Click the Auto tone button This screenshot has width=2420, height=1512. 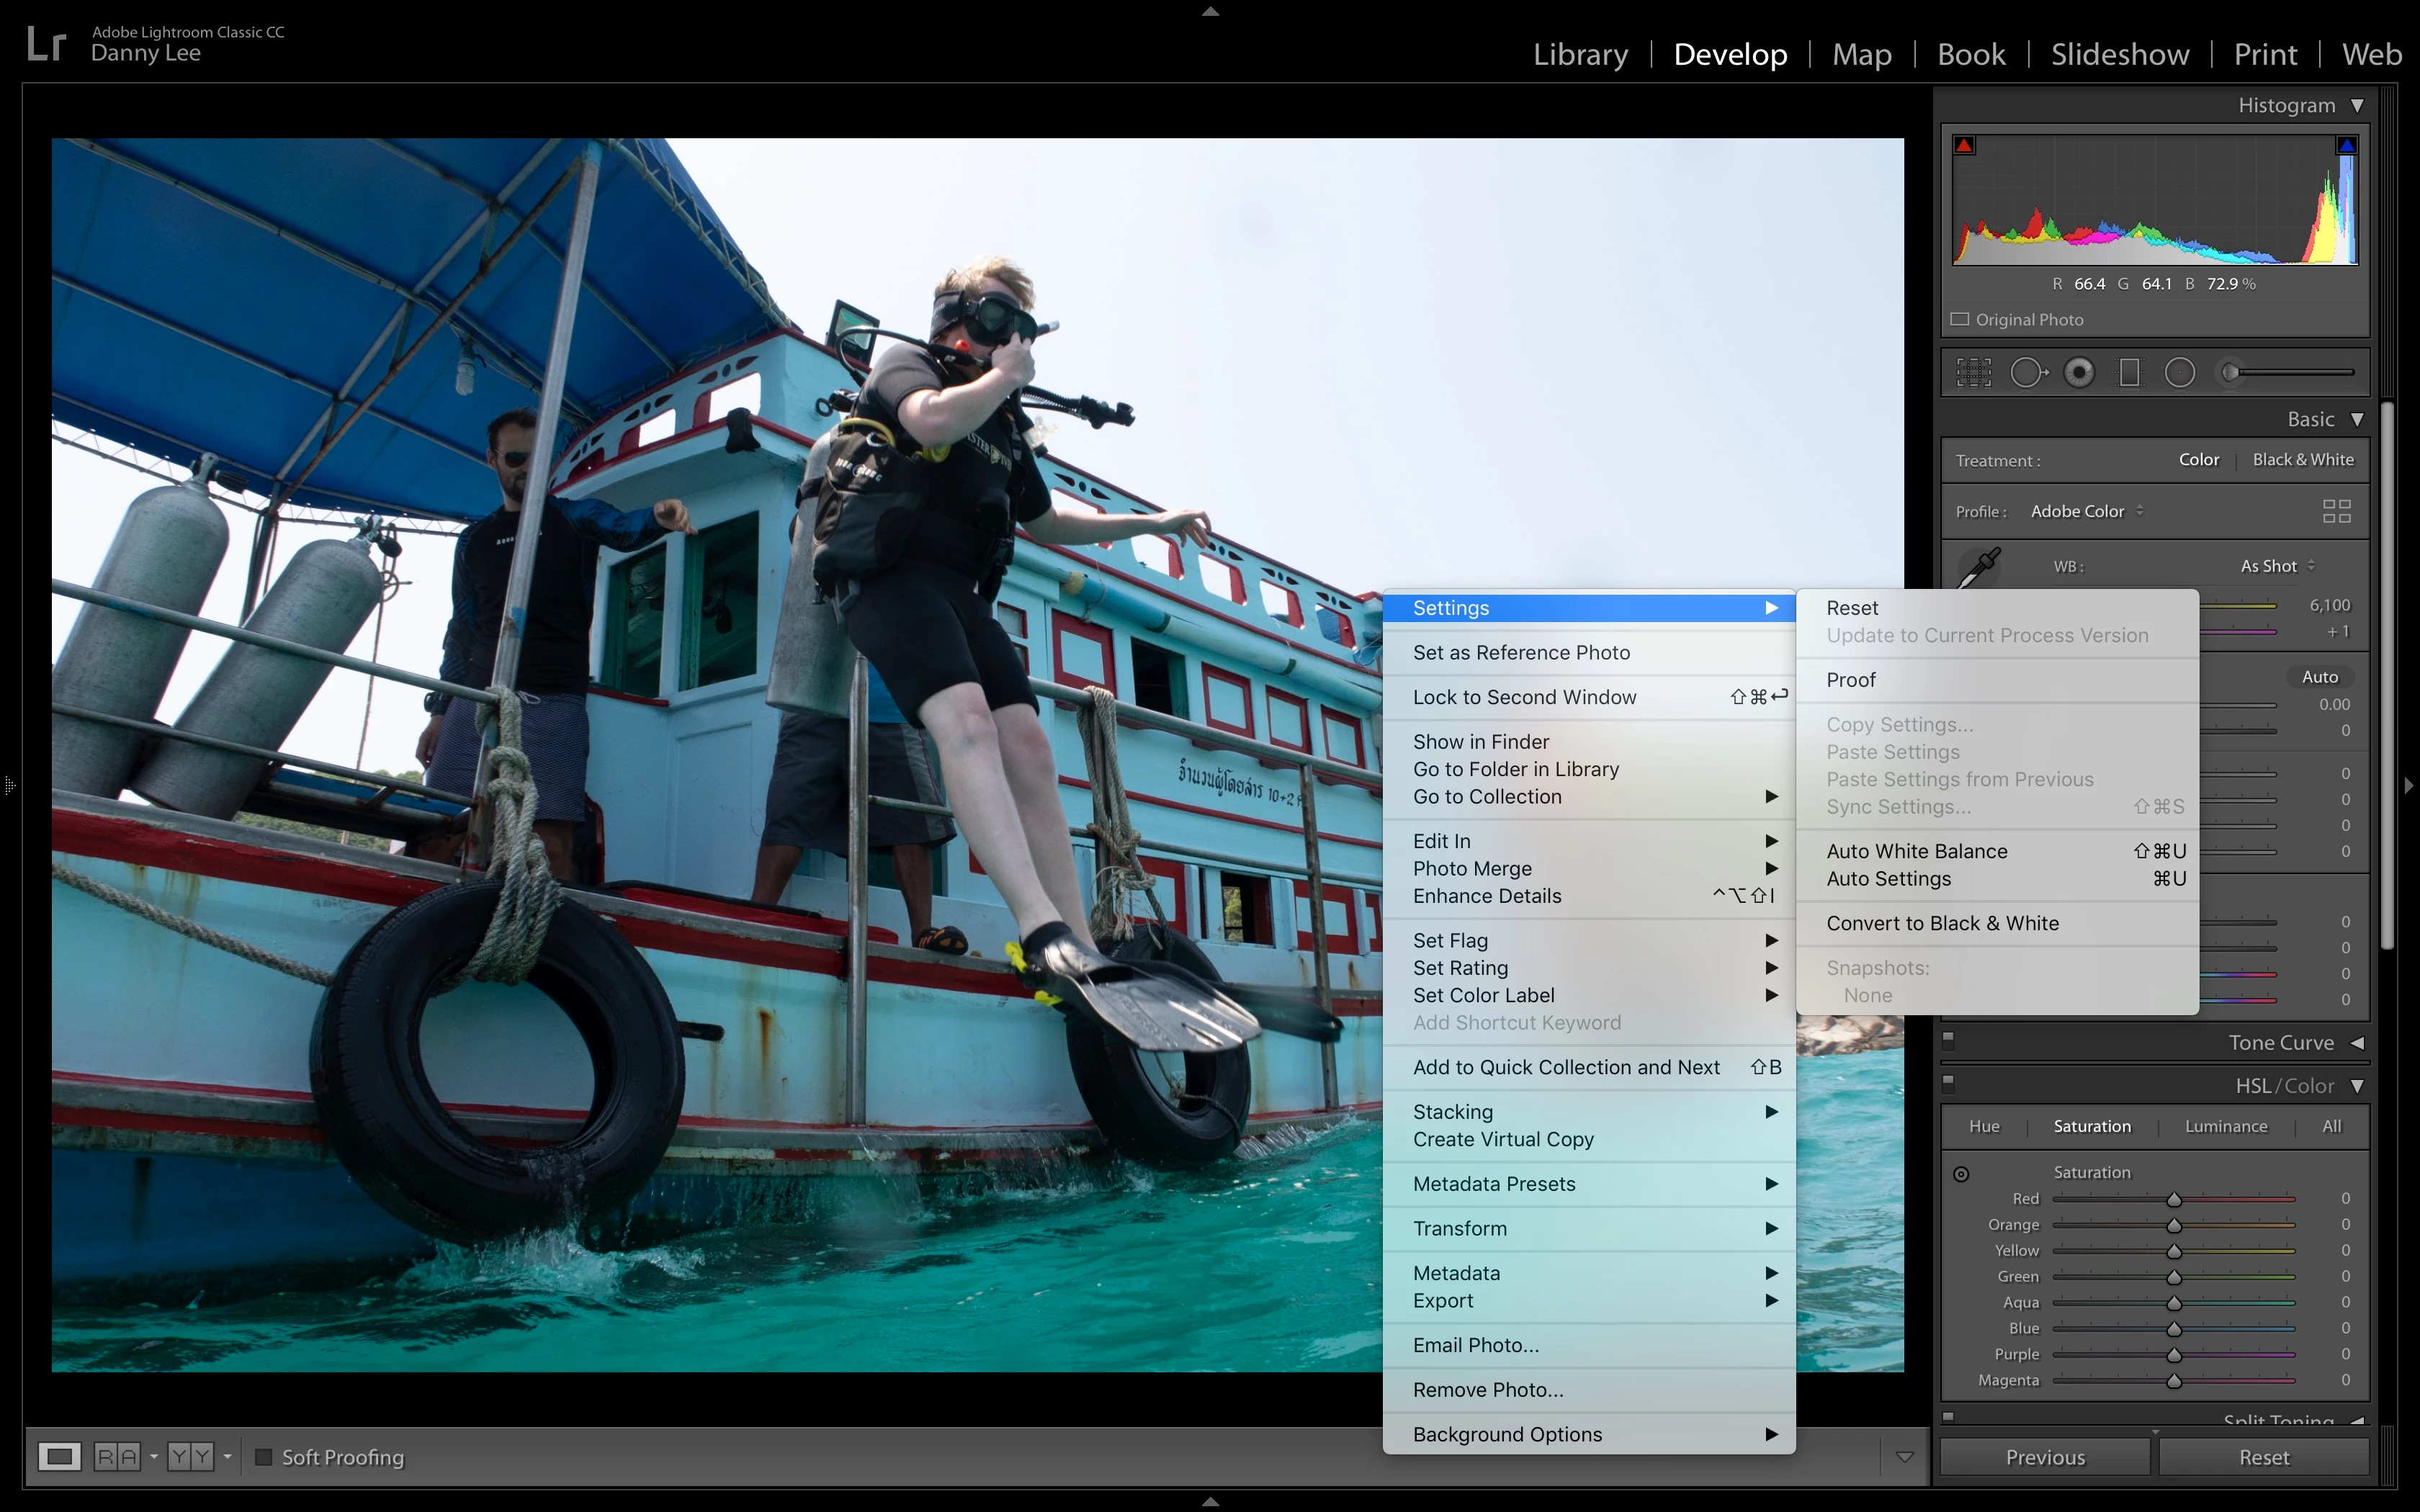coord(2319,677)
